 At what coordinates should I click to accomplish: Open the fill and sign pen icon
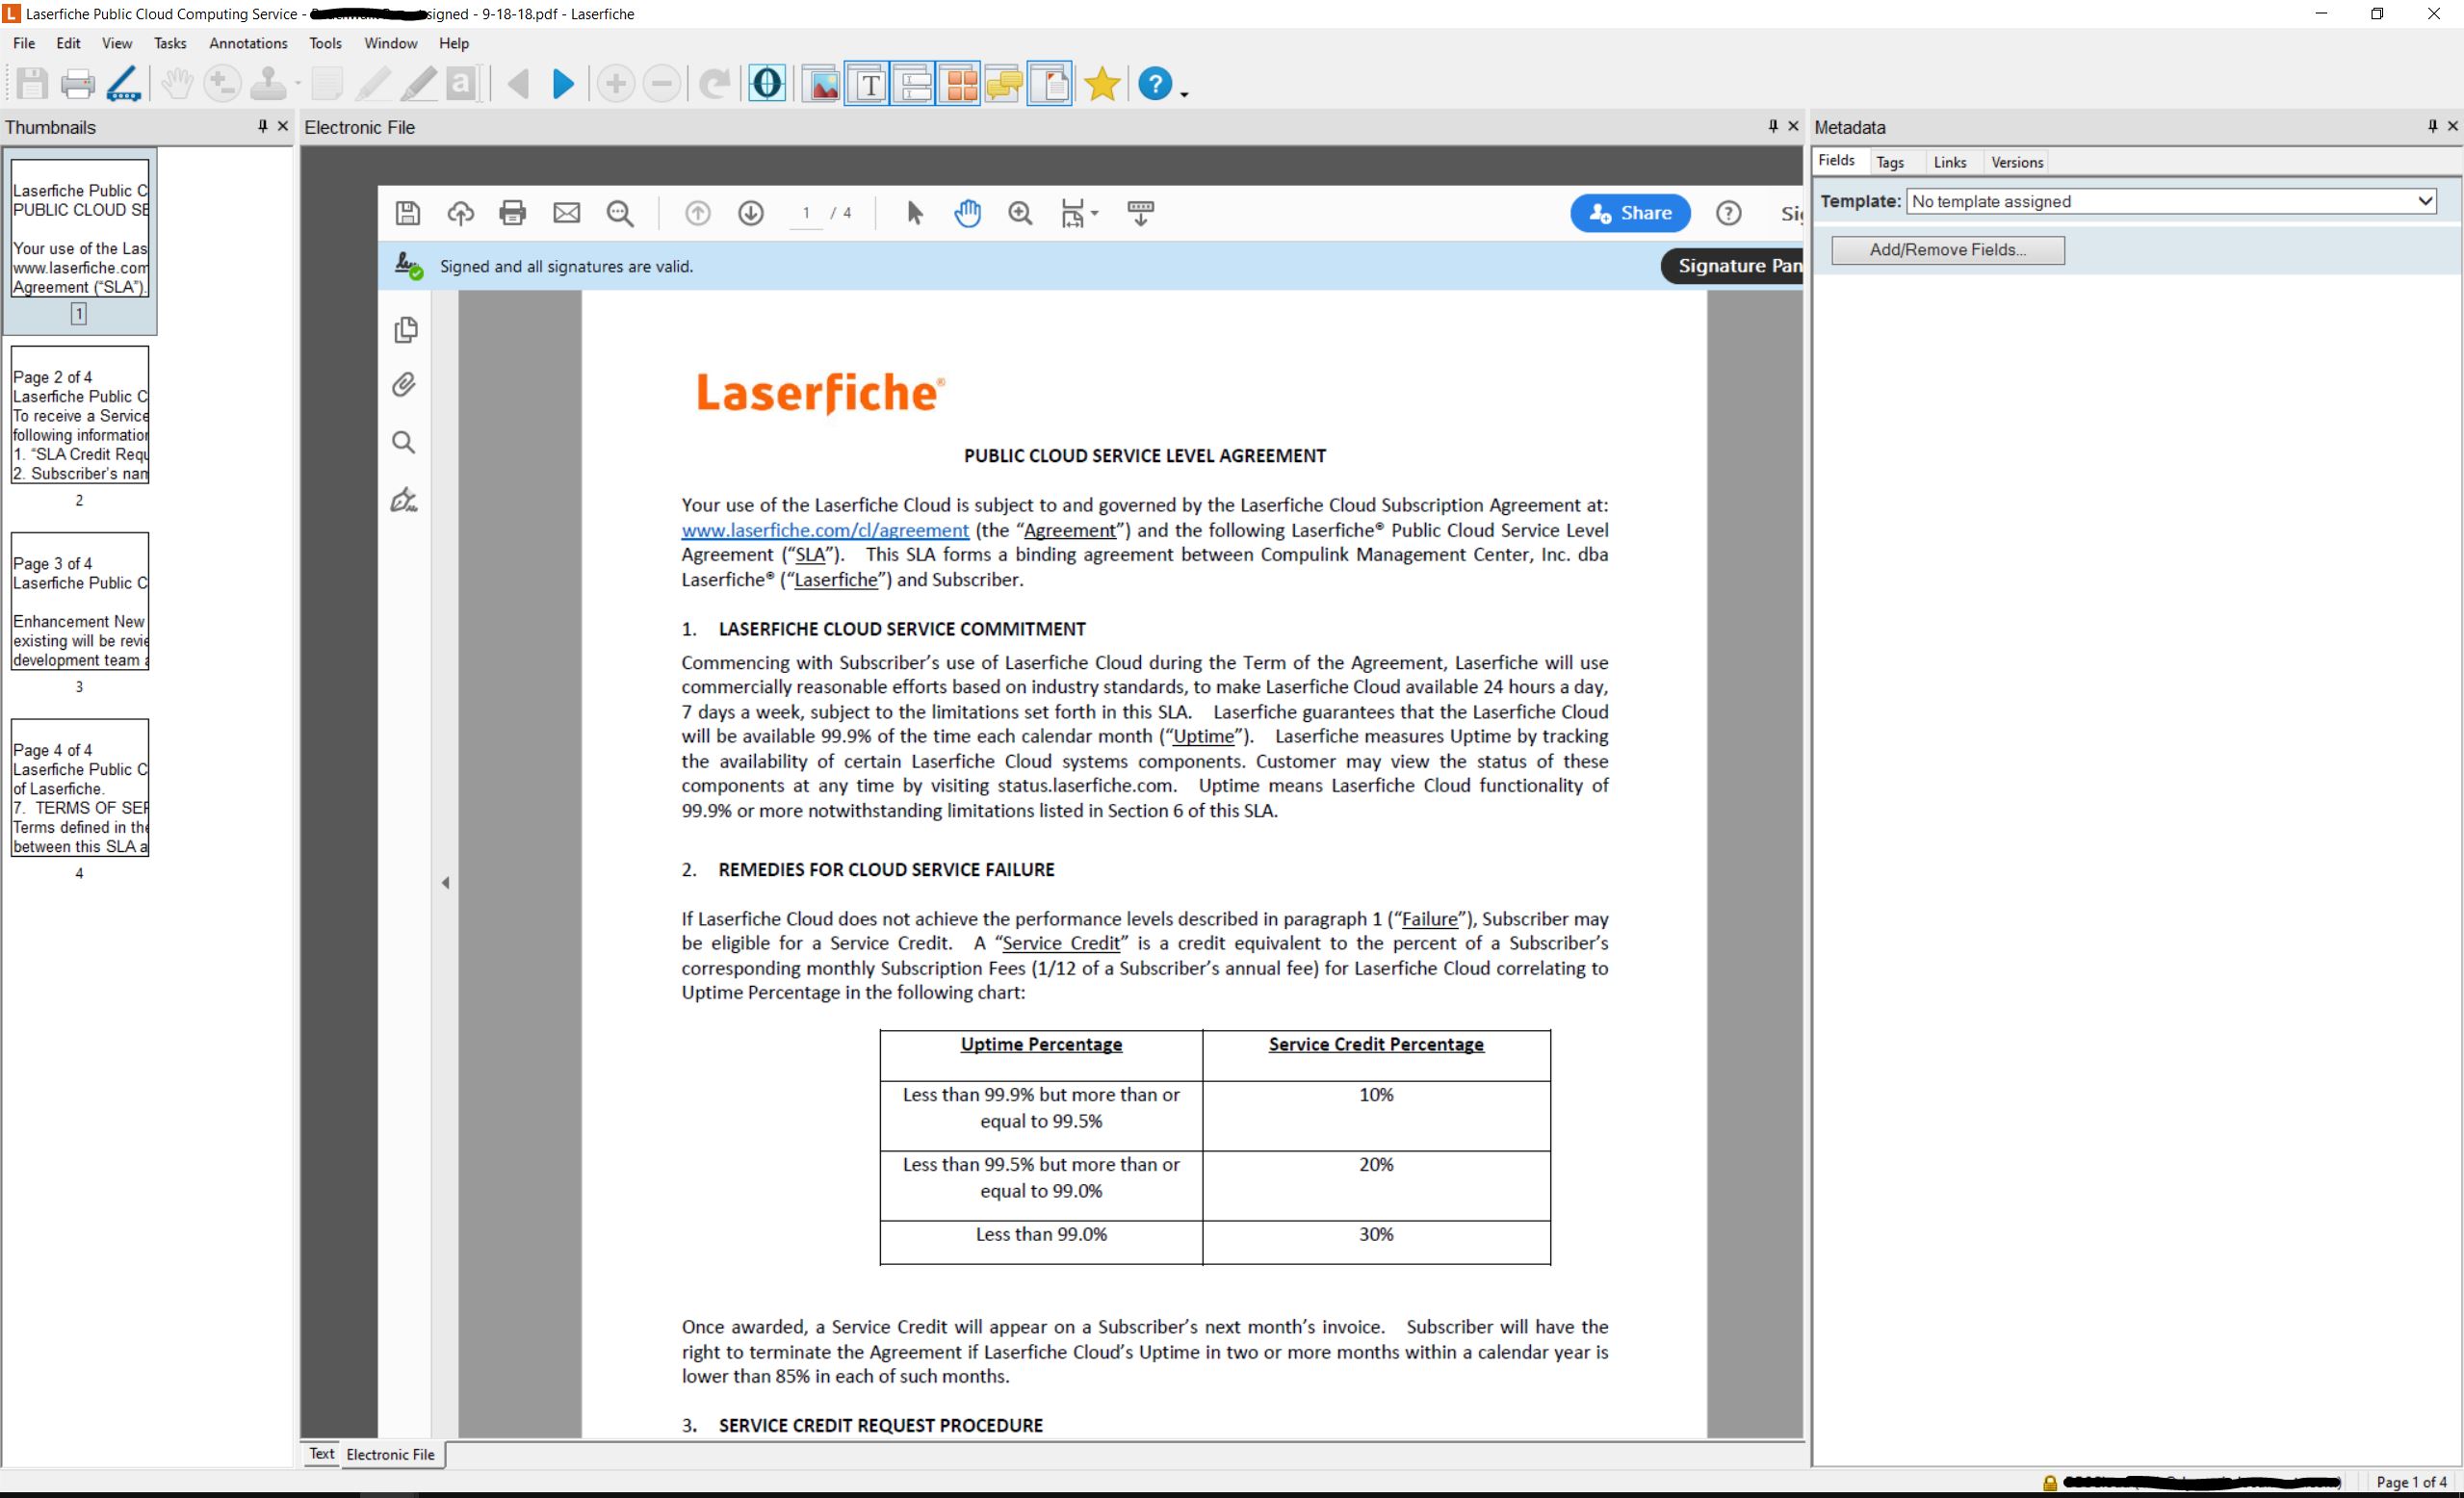[x=404, y=500]
